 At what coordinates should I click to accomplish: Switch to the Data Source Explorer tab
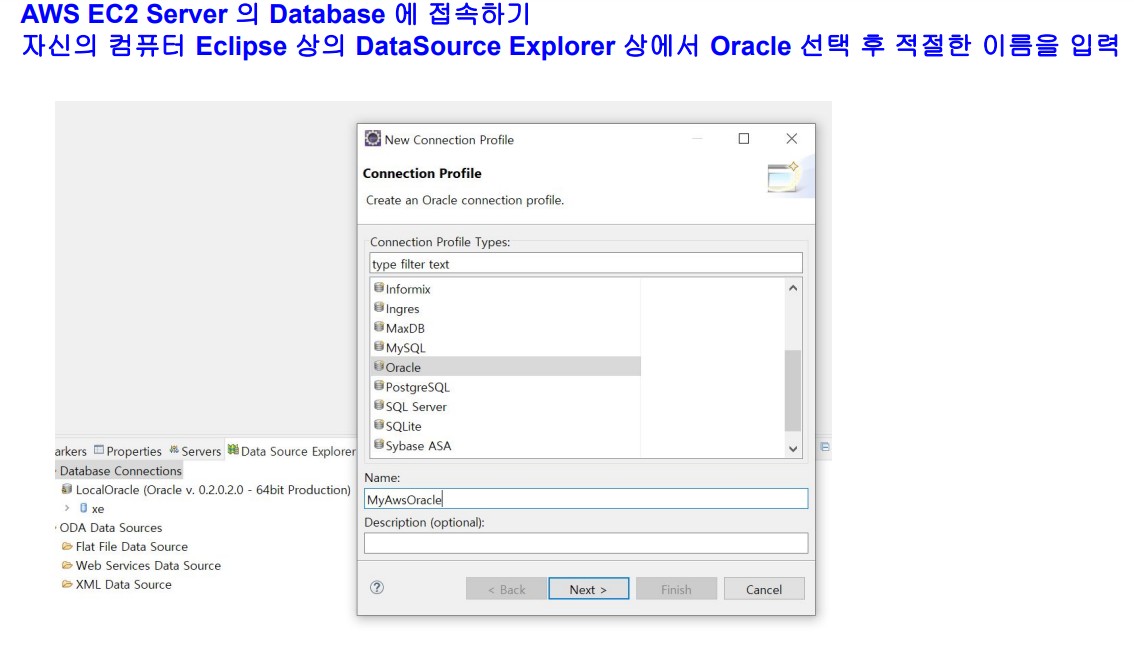(x=291, y=450)
